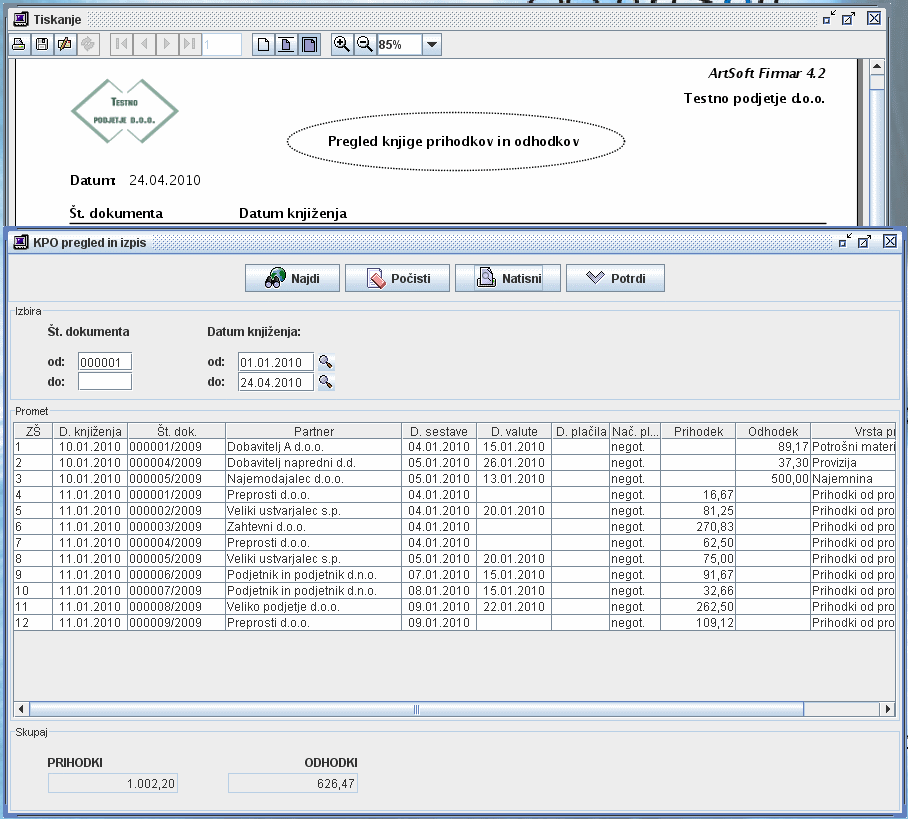Click the PRIHODKI total field 1.002,20
Image resolution: width=908 pixels, height=819 pixels.
113,784
